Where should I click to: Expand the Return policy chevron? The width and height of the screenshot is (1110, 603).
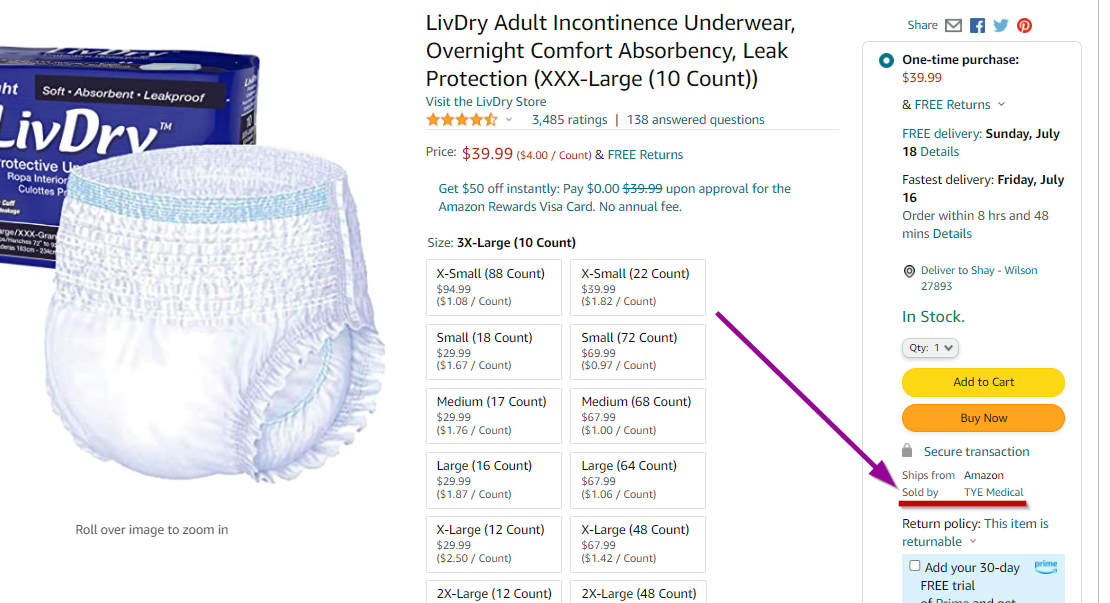click(973, 542)
